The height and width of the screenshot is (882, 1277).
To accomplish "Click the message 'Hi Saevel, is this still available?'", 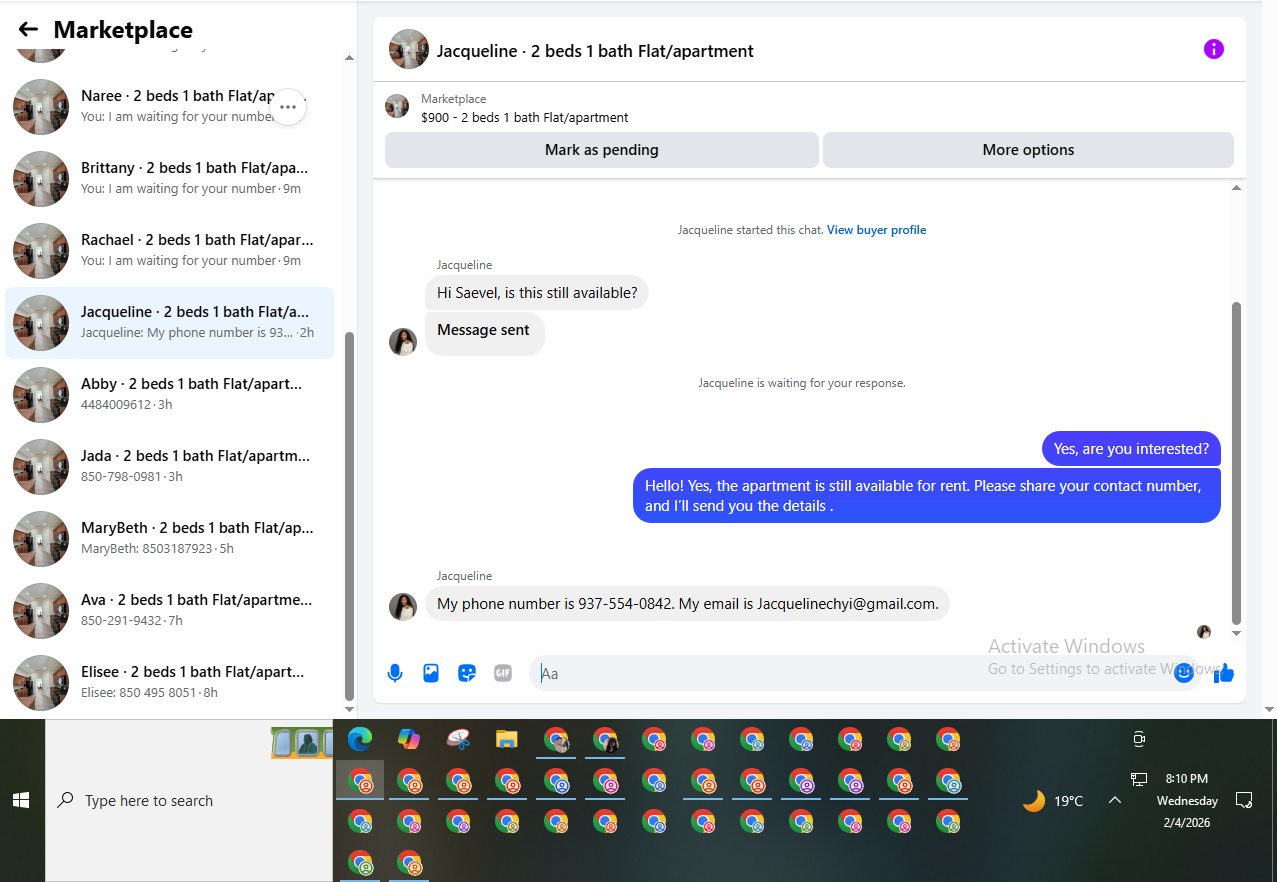I will (x=537, y=293).
